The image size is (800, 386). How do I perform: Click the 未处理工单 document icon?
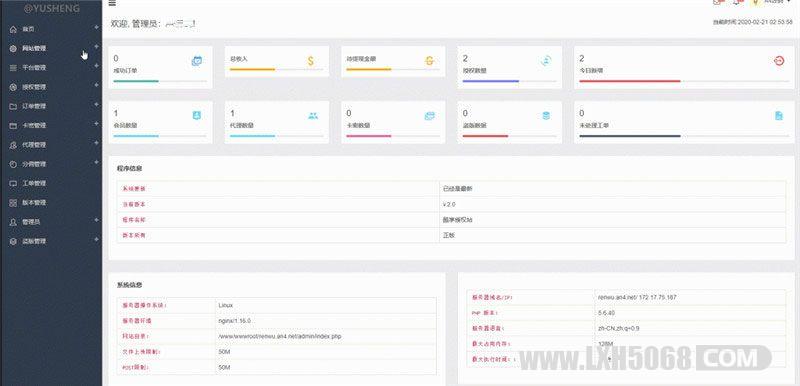(x=779, y=116)
